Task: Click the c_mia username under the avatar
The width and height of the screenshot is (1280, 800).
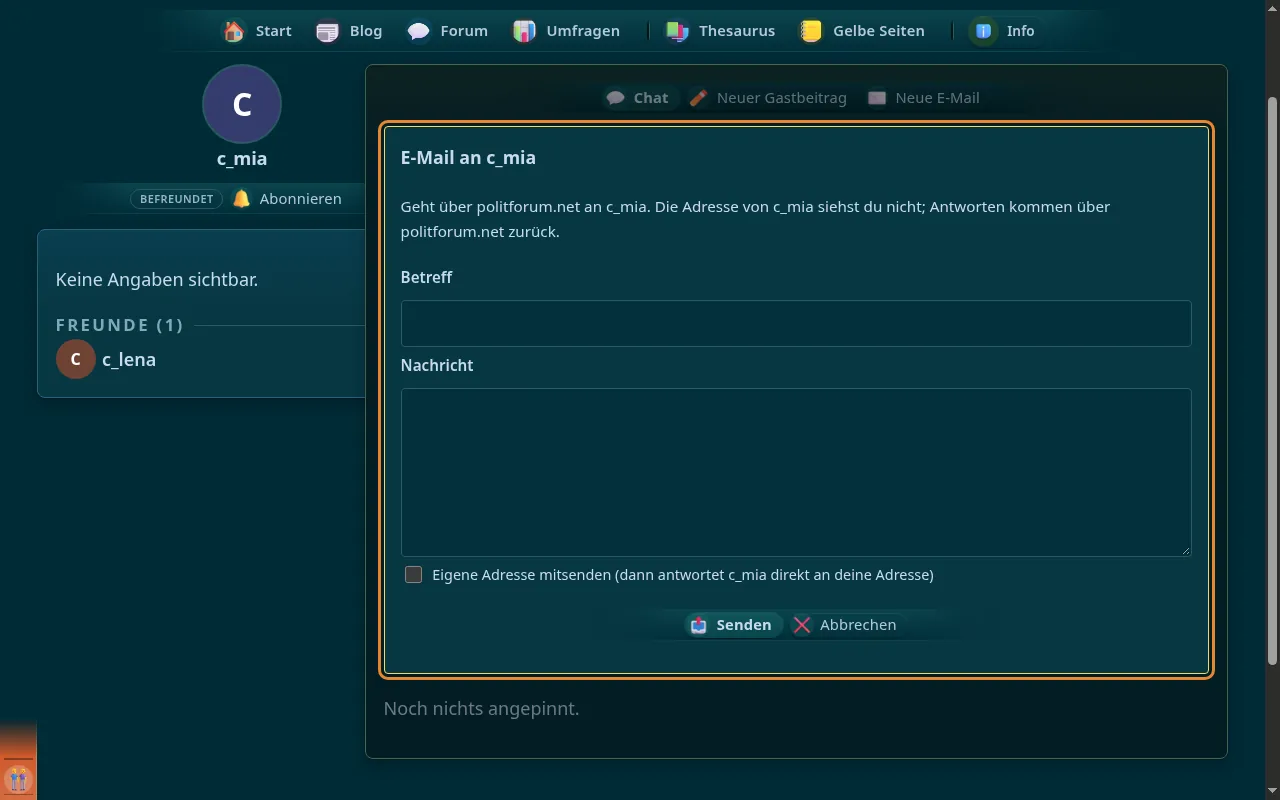Action: click(x=242, y=158)
